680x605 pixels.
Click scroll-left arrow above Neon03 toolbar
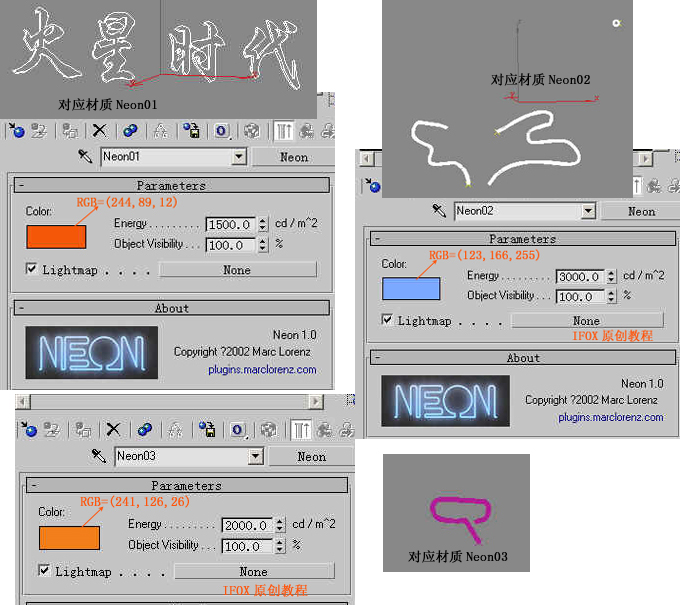pos(23,402)
